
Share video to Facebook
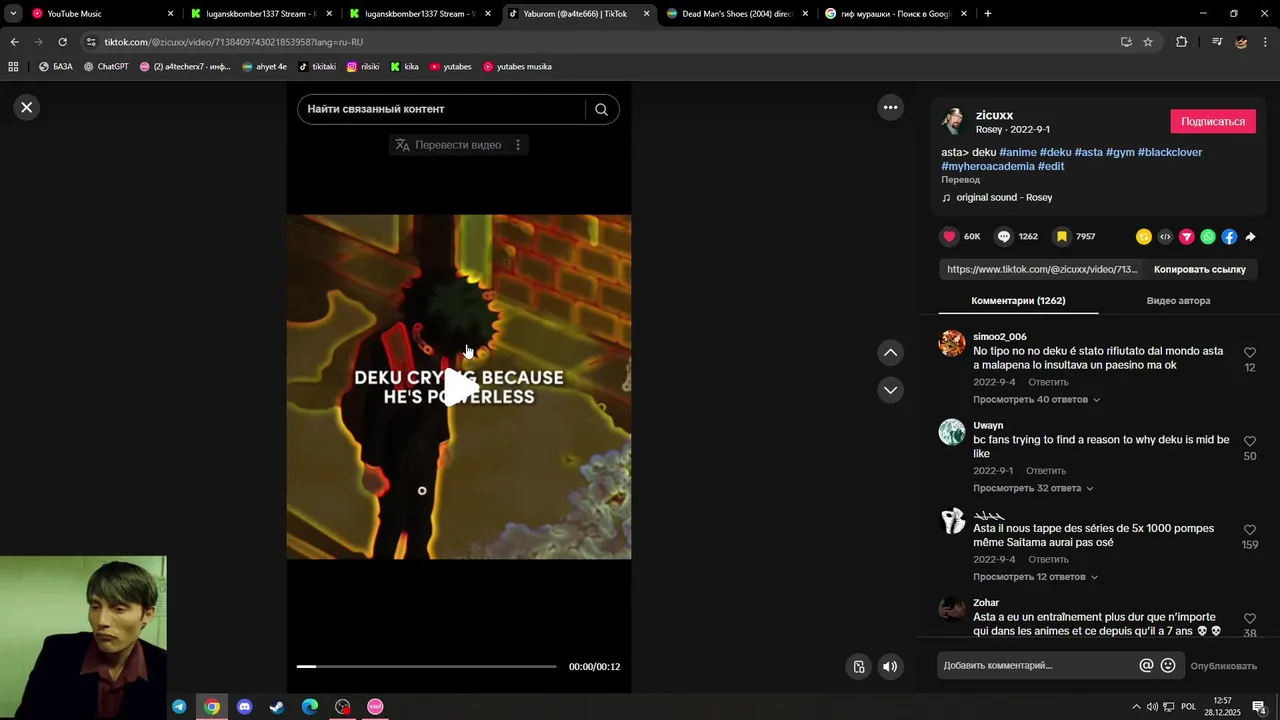tap(1229, 237)
